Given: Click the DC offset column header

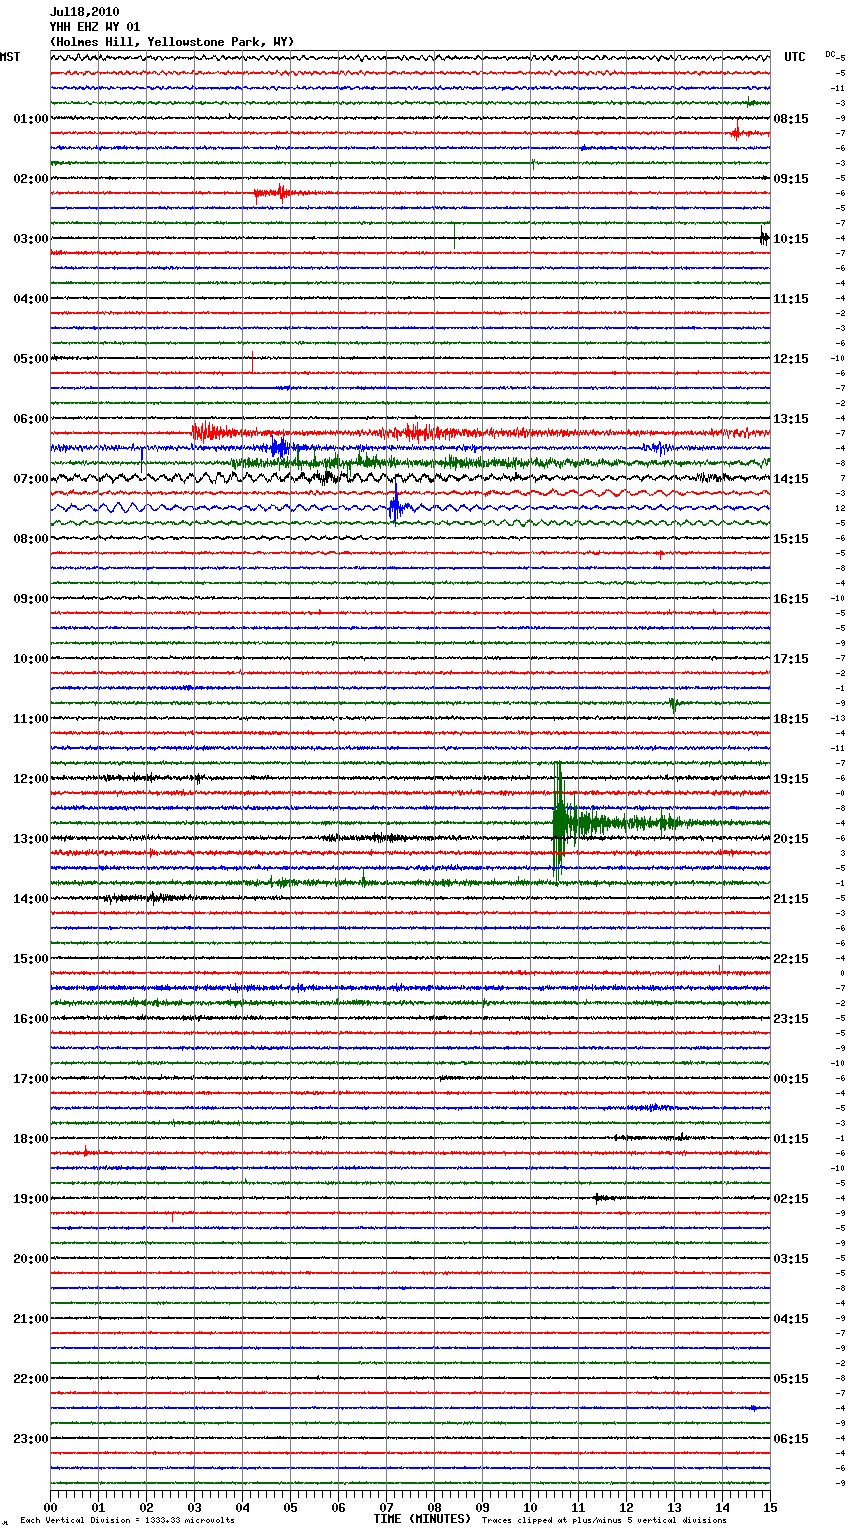Looking at the screenshot, I should pyautogui.click(x=830, y=54).
